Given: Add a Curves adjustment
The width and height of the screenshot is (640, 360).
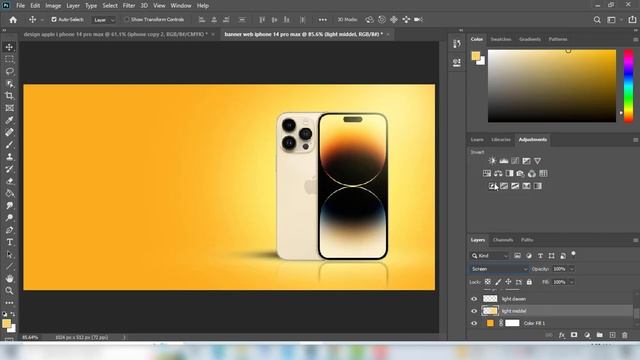Looking at the screenshot, I should click(515, 161).
